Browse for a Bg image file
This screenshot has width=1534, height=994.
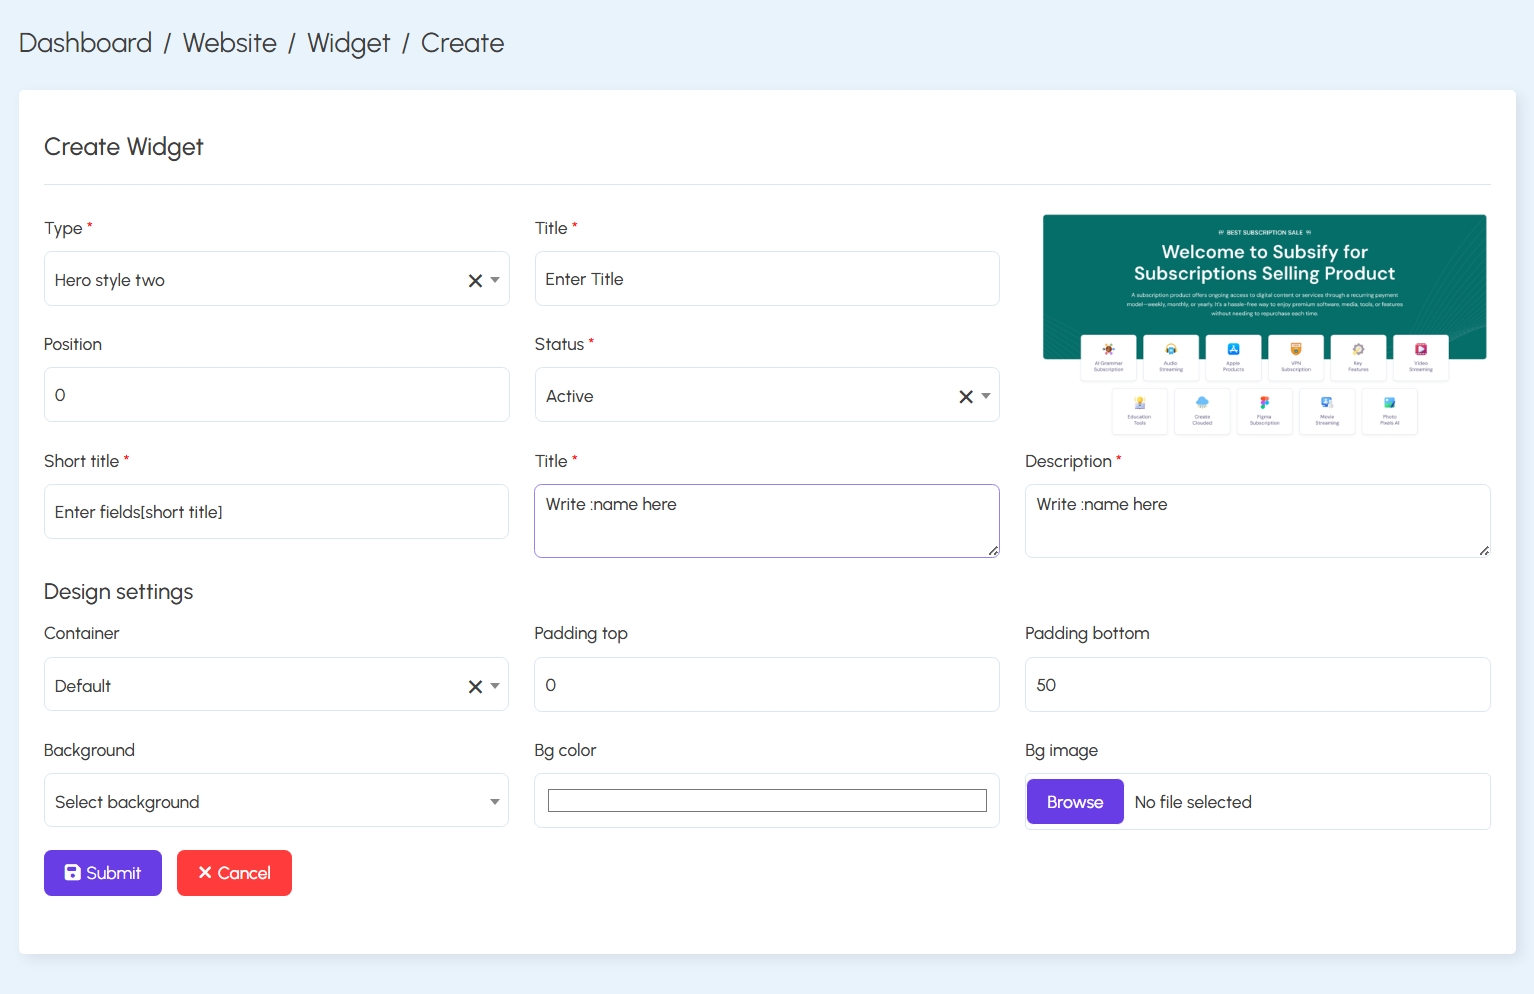pos(1075,802)
